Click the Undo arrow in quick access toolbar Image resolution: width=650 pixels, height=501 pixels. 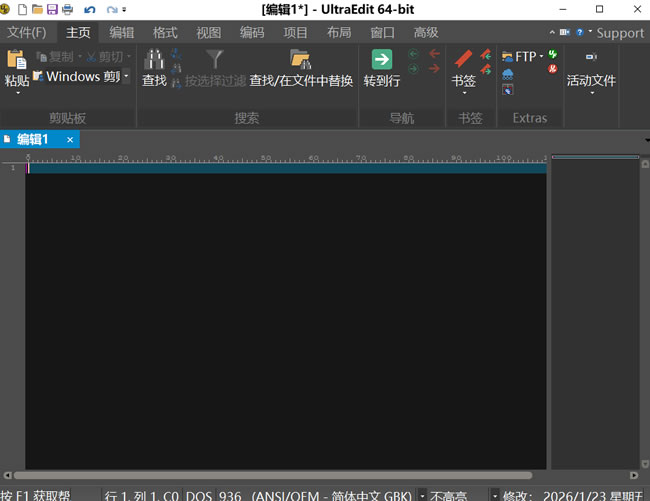[90, 9]
